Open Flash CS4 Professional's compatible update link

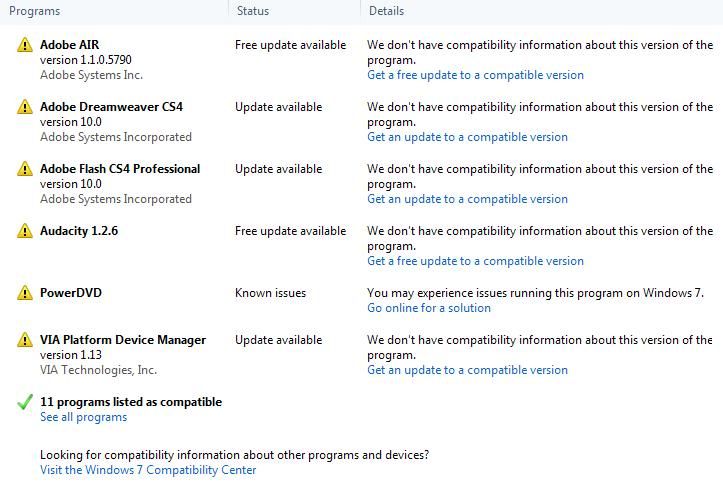467,199
